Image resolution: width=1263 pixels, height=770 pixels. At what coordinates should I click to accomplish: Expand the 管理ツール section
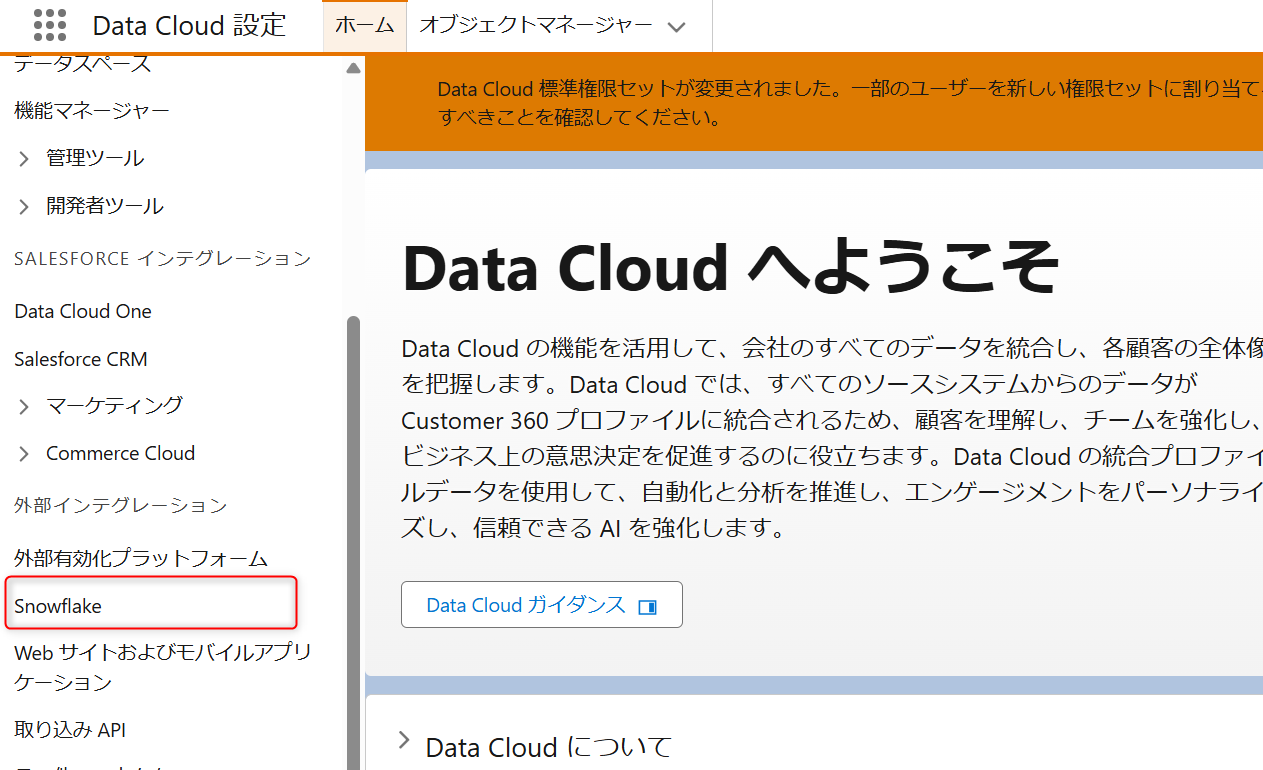click(x=25, y=158)
